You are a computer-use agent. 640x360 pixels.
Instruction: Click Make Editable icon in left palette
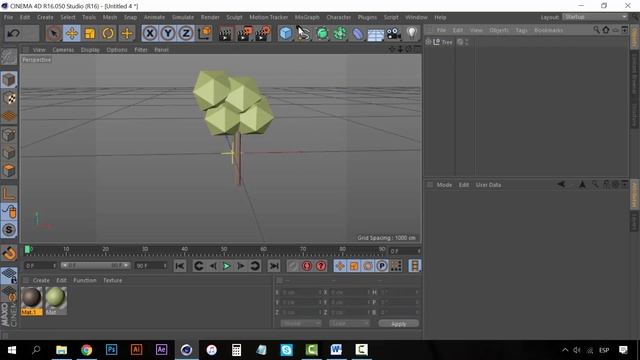pyautogui.click(x=9, y=57)
